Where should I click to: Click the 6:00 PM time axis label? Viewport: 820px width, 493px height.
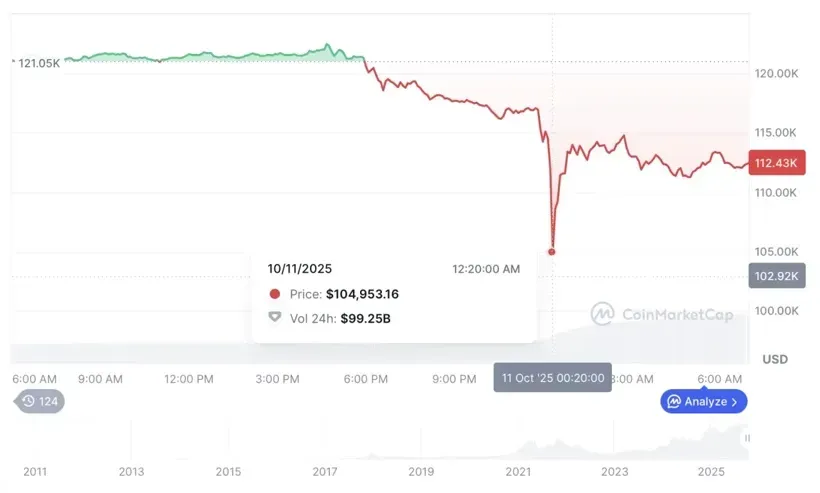365,379
